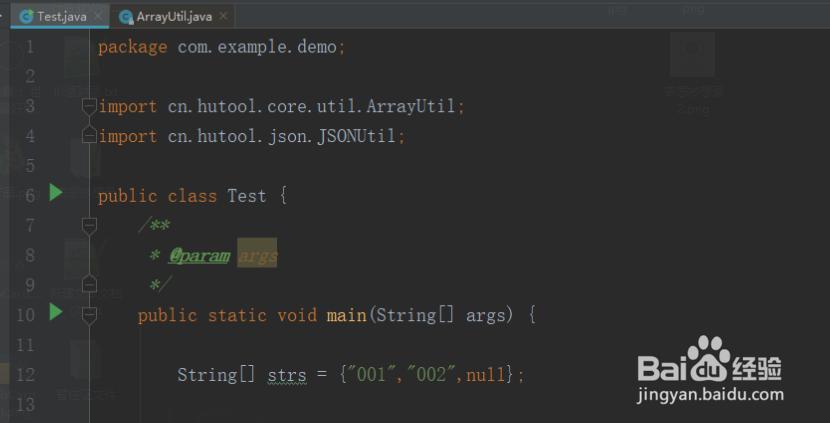The height and width of the screenshot is (423, 830).
Task: Click line number 12 in the gutter
Action: click(26, 375)
